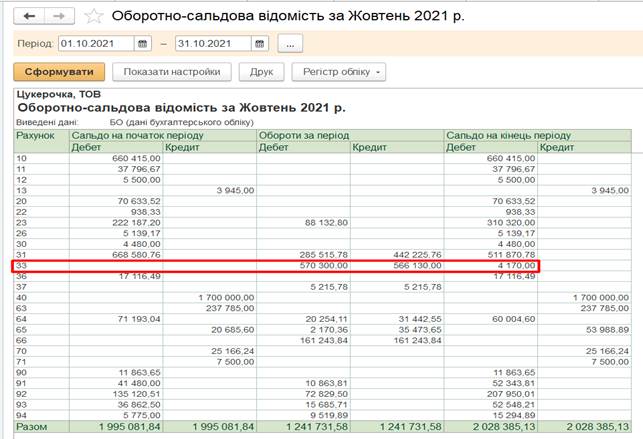643x439 pixels.
Task: Click the period selection ellipsis button
Action: [290, 44]
